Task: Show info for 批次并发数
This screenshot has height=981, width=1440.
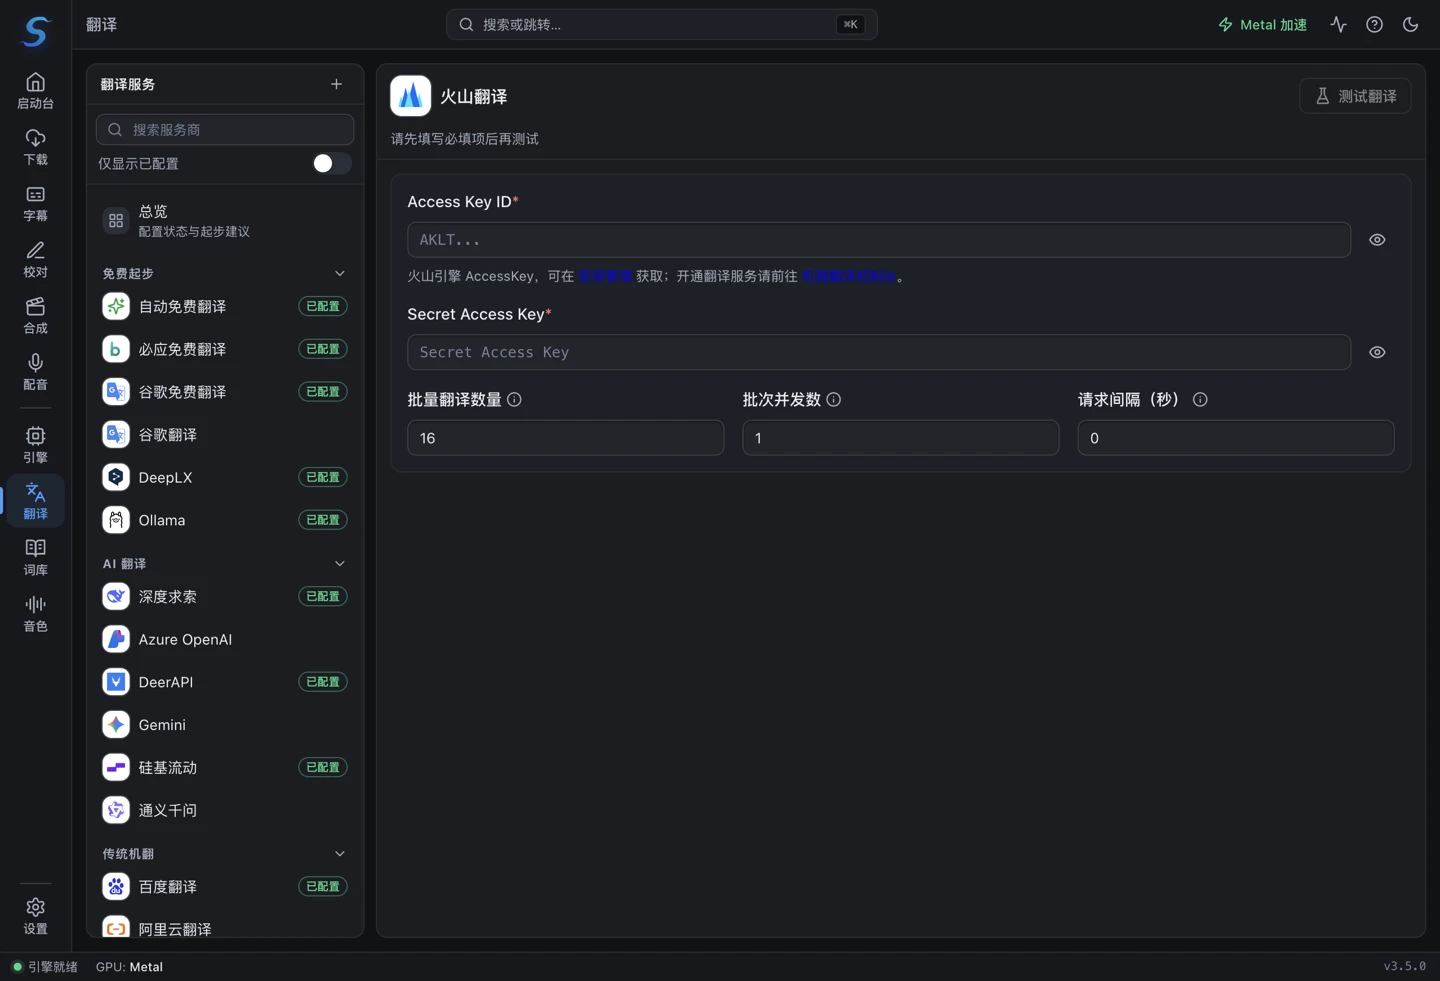Action: [833, 399]
